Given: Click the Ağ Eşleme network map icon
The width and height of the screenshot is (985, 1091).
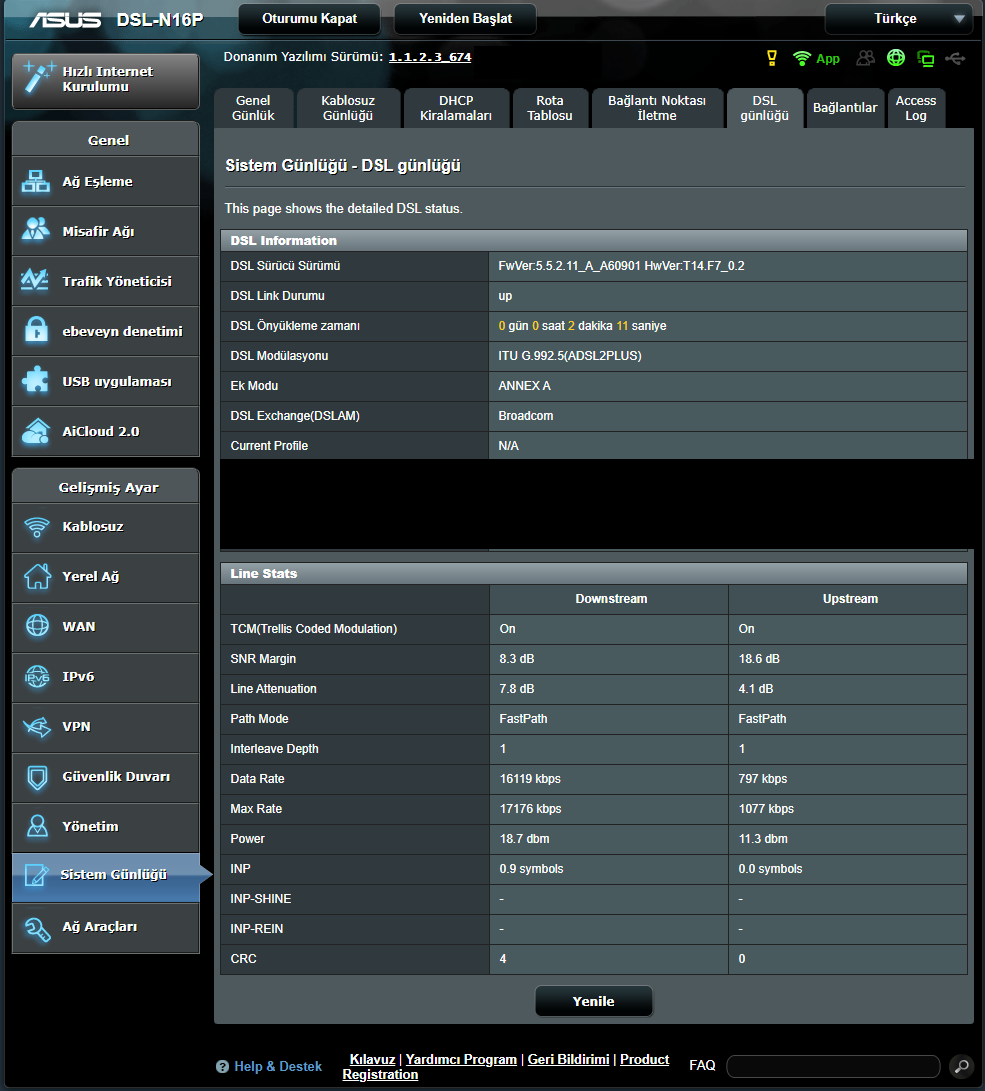Looking at the screenshot, I should [35, 182].
